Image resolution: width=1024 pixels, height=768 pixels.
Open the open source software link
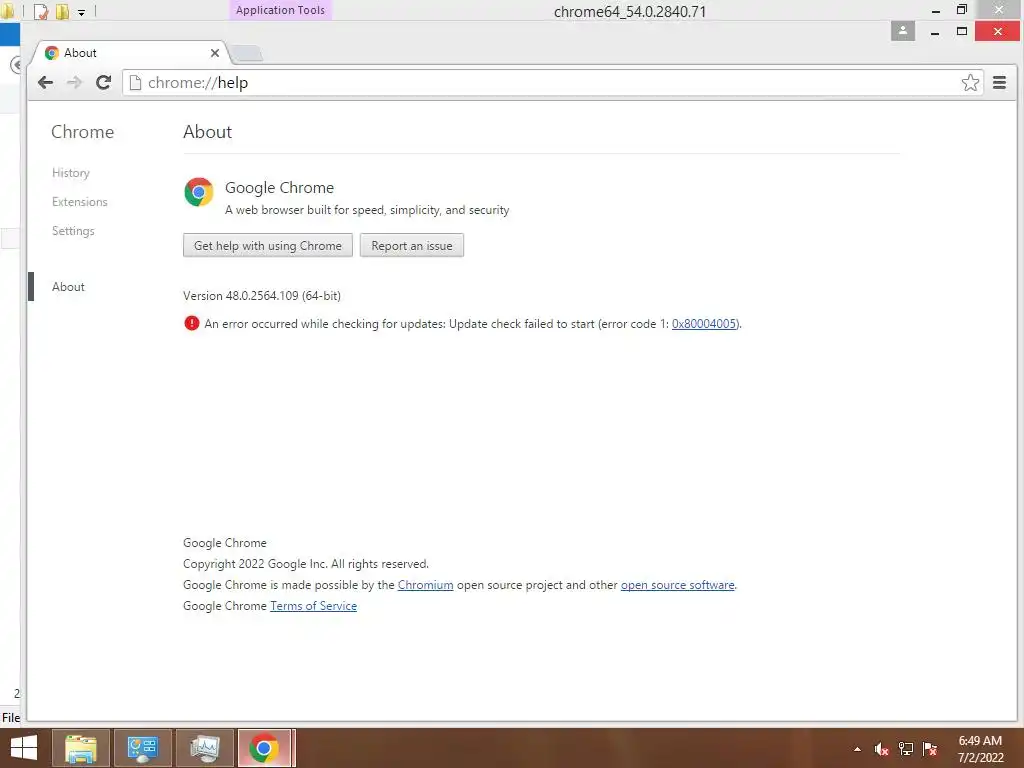[x=677, y=585]
